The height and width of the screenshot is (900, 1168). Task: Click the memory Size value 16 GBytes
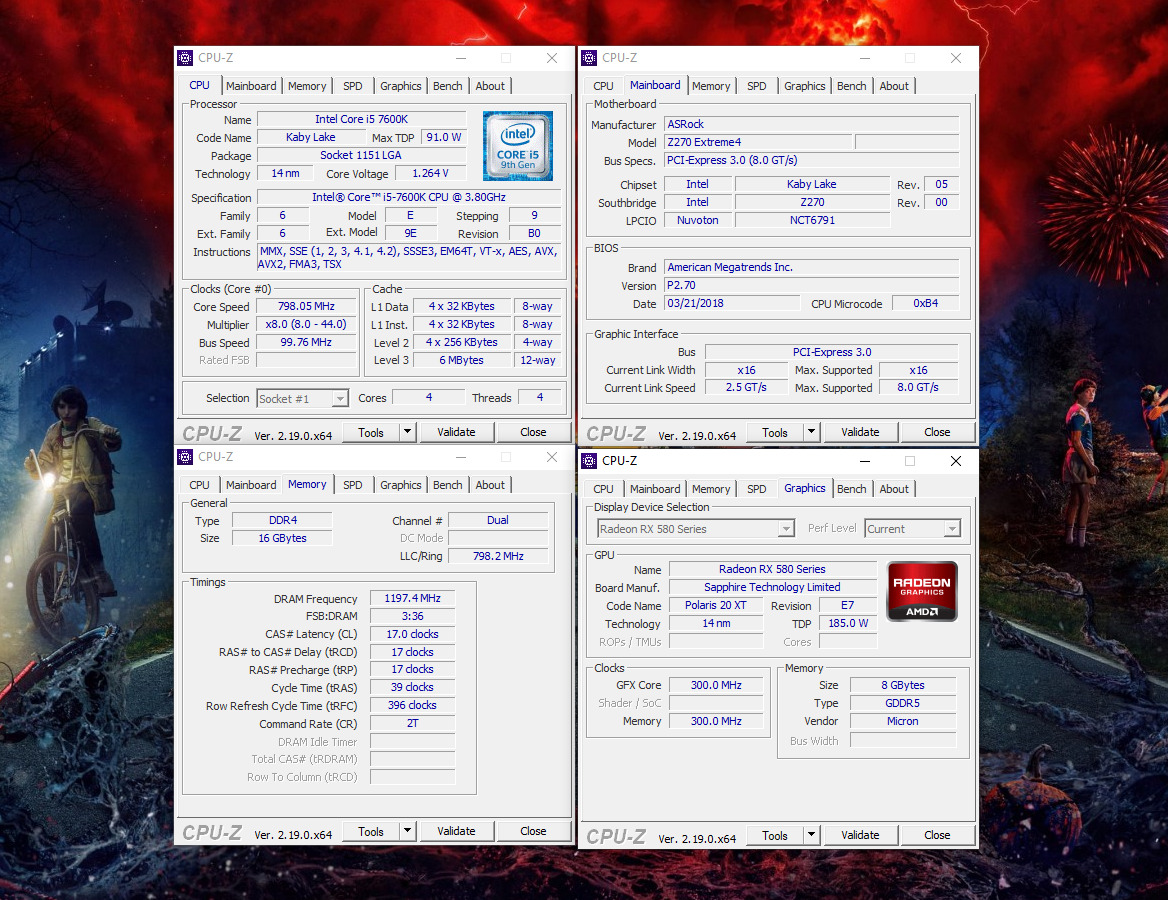282,538
